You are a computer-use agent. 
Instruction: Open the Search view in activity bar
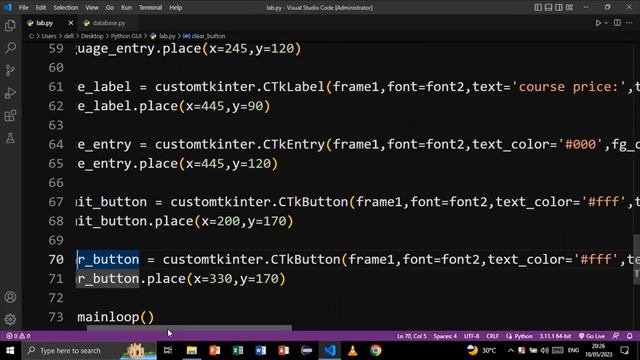click(10, 48)
